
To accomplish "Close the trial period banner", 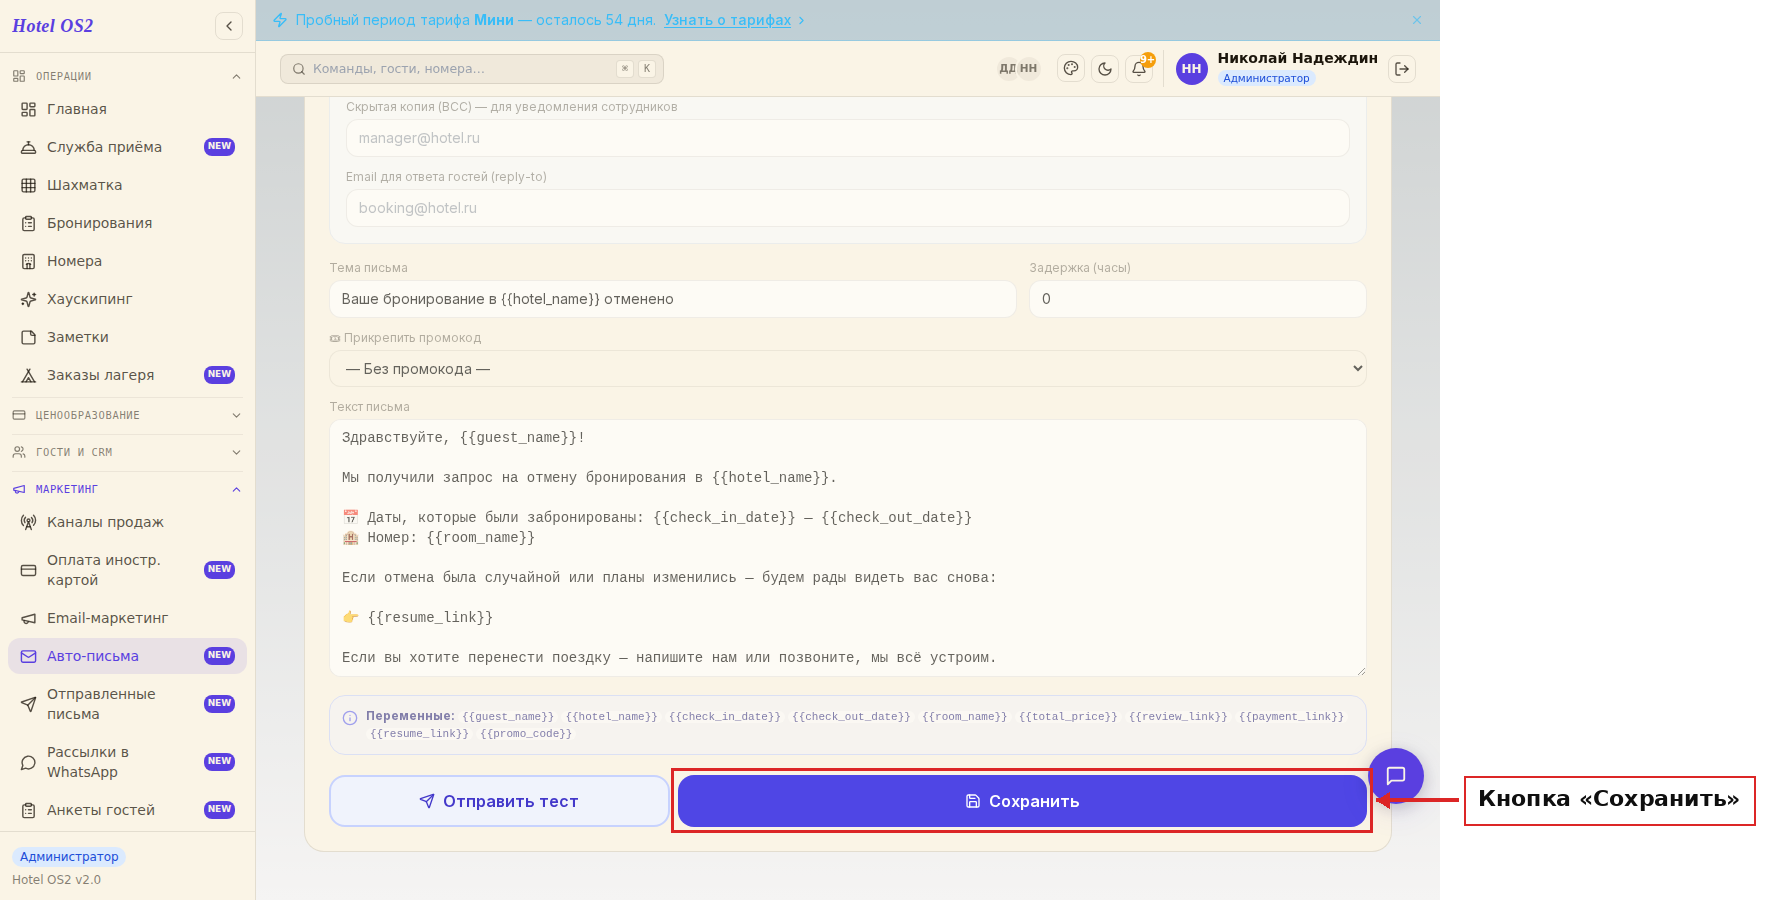I will [1417, 20].
